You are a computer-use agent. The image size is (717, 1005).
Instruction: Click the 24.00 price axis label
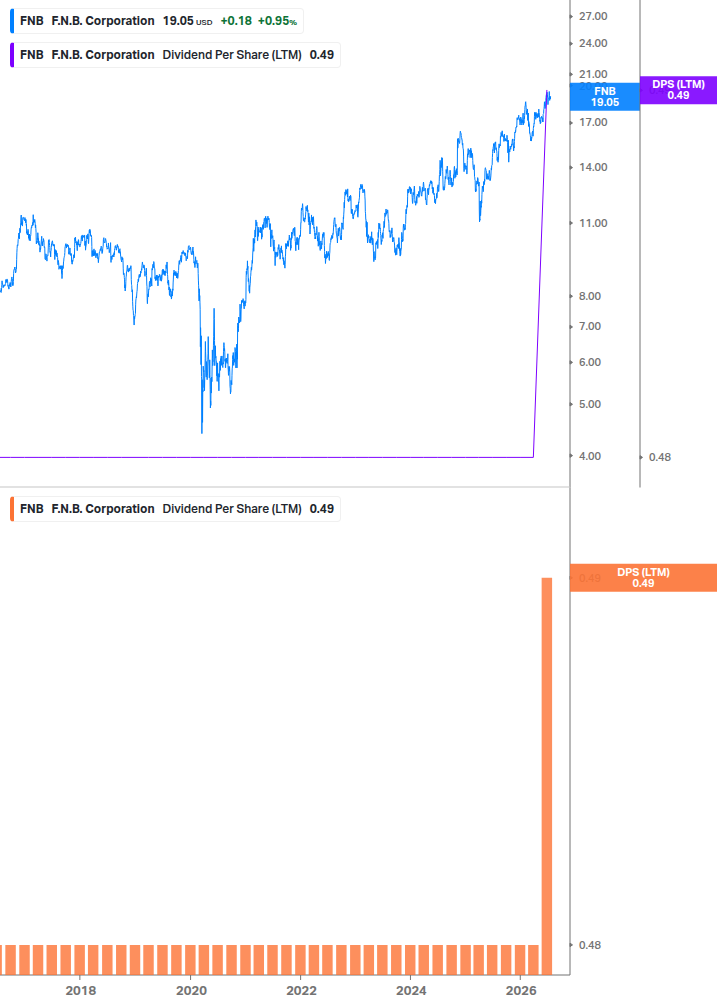(x=593, y=44)
